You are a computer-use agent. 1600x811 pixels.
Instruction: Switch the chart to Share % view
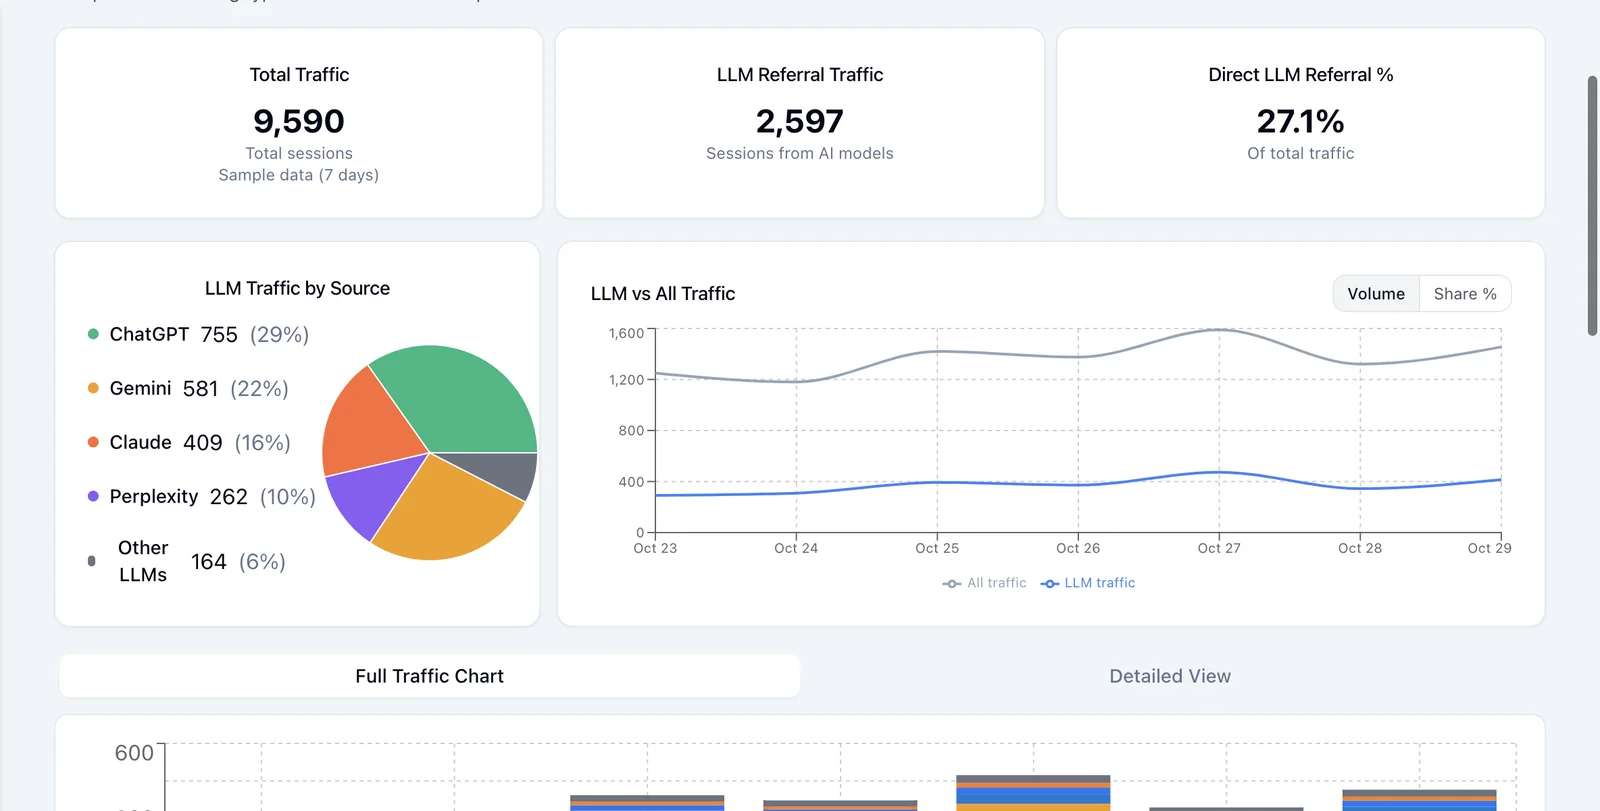click(1465, 294)
